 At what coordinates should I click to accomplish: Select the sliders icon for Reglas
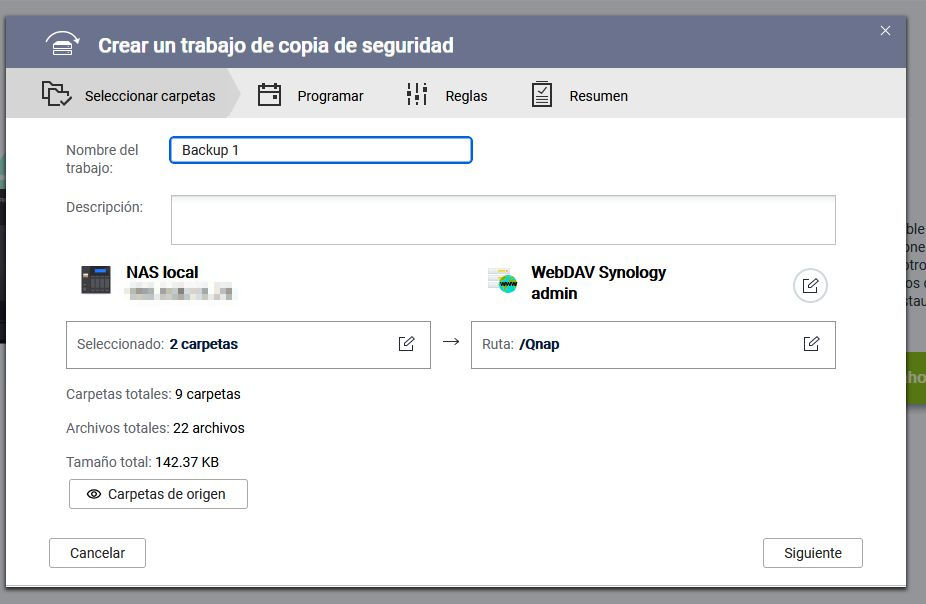417,95
